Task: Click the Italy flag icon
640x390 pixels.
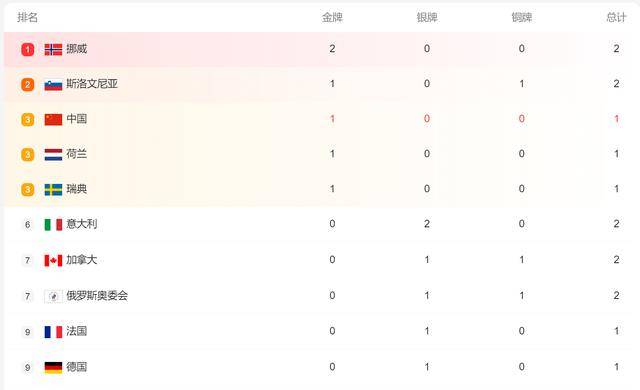Action: [53, 225]
